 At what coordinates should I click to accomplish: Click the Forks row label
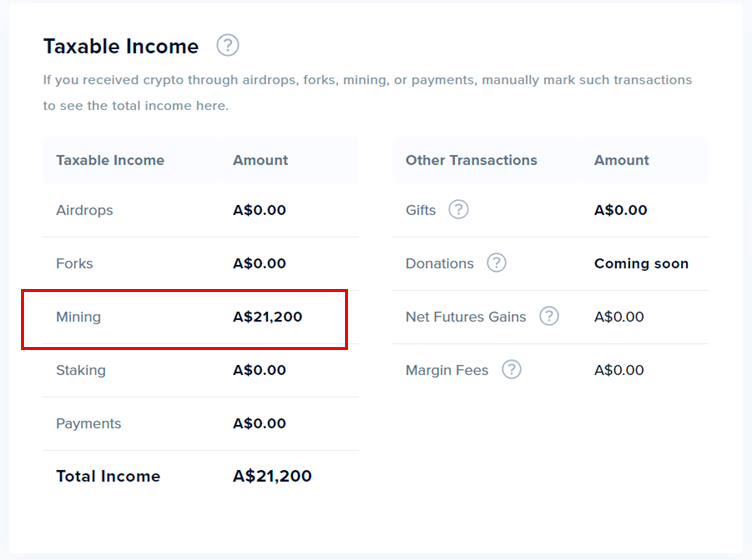tap(74, 264)
